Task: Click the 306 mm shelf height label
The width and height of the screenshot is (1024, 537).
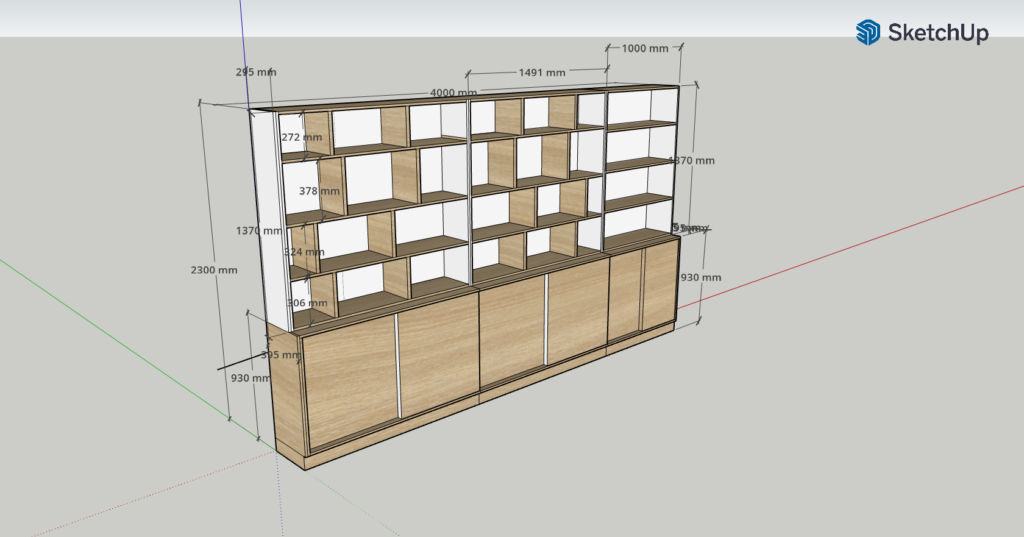Action: [x=307, y=303]
